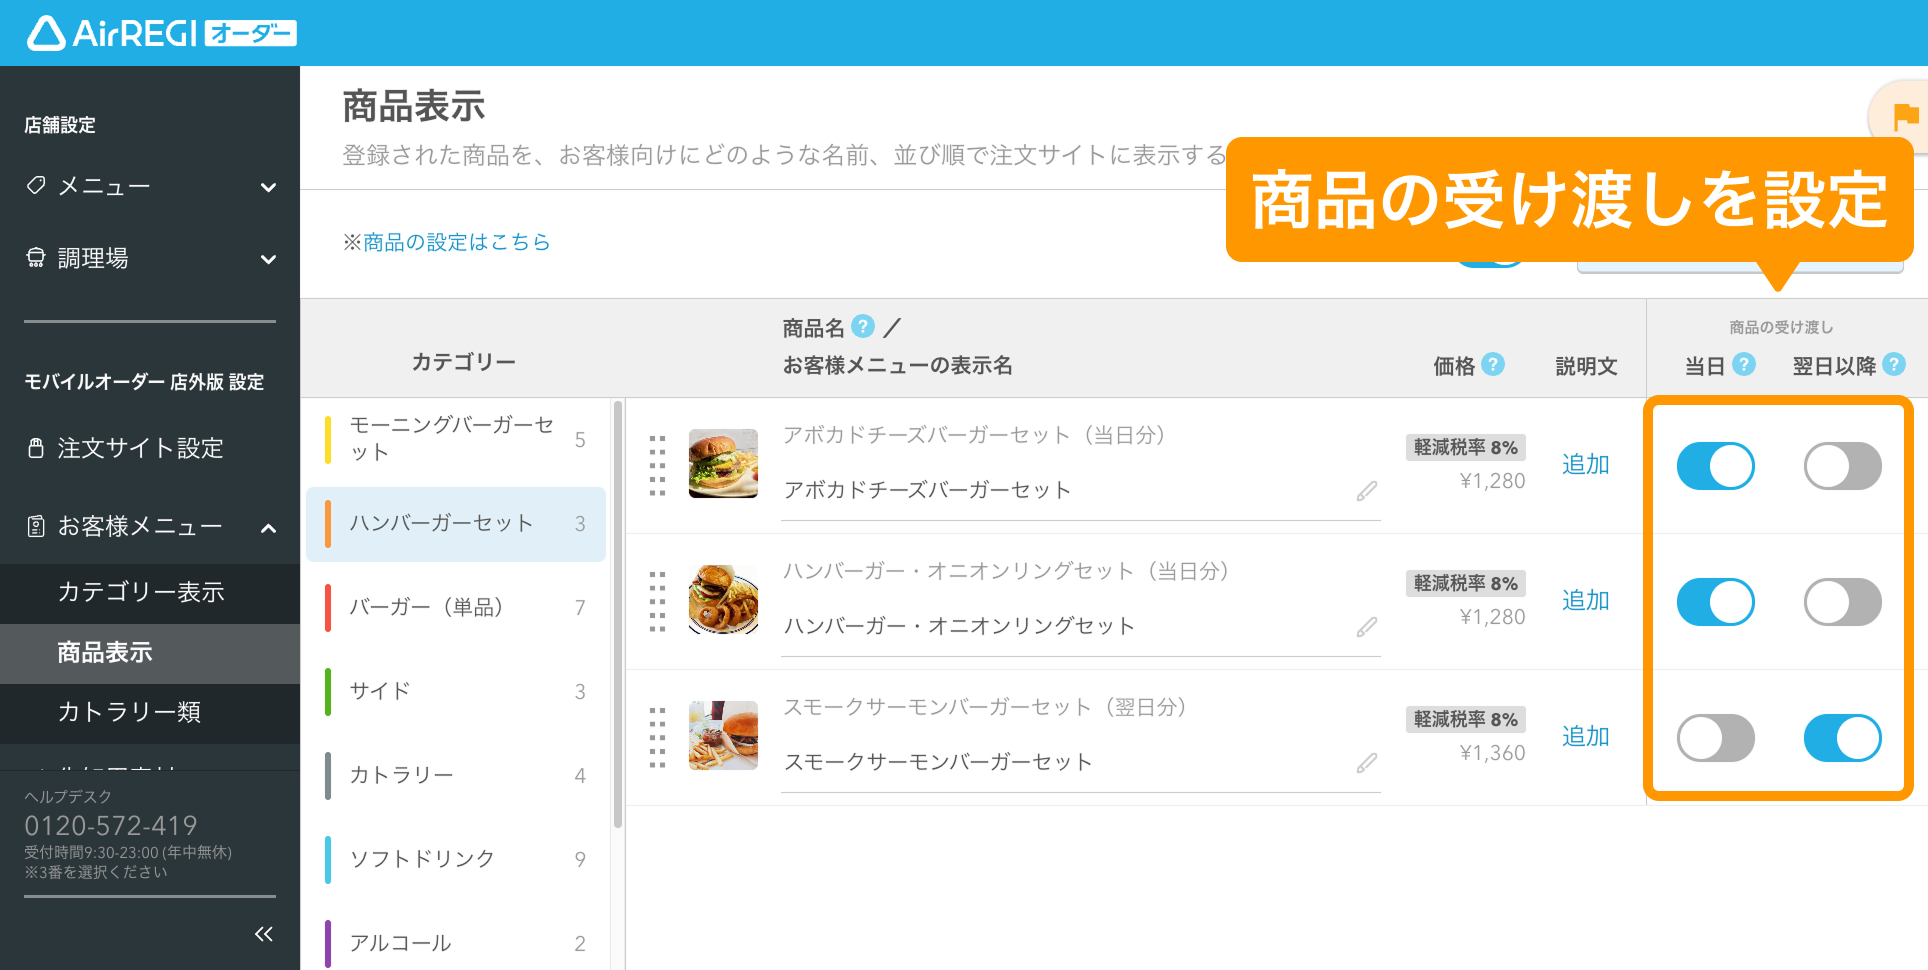The height and width of the screenshot is (970, 1928).
Task: Click the ¥1,360 price text
Action: pos(1493,753)
